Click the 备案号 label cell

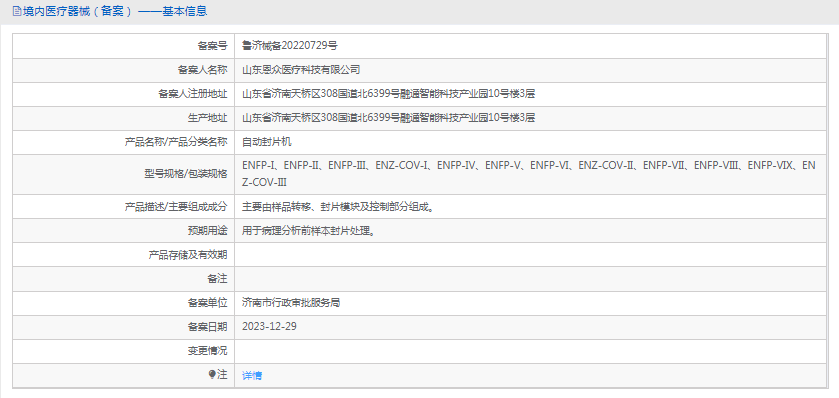tap(124, 46)
